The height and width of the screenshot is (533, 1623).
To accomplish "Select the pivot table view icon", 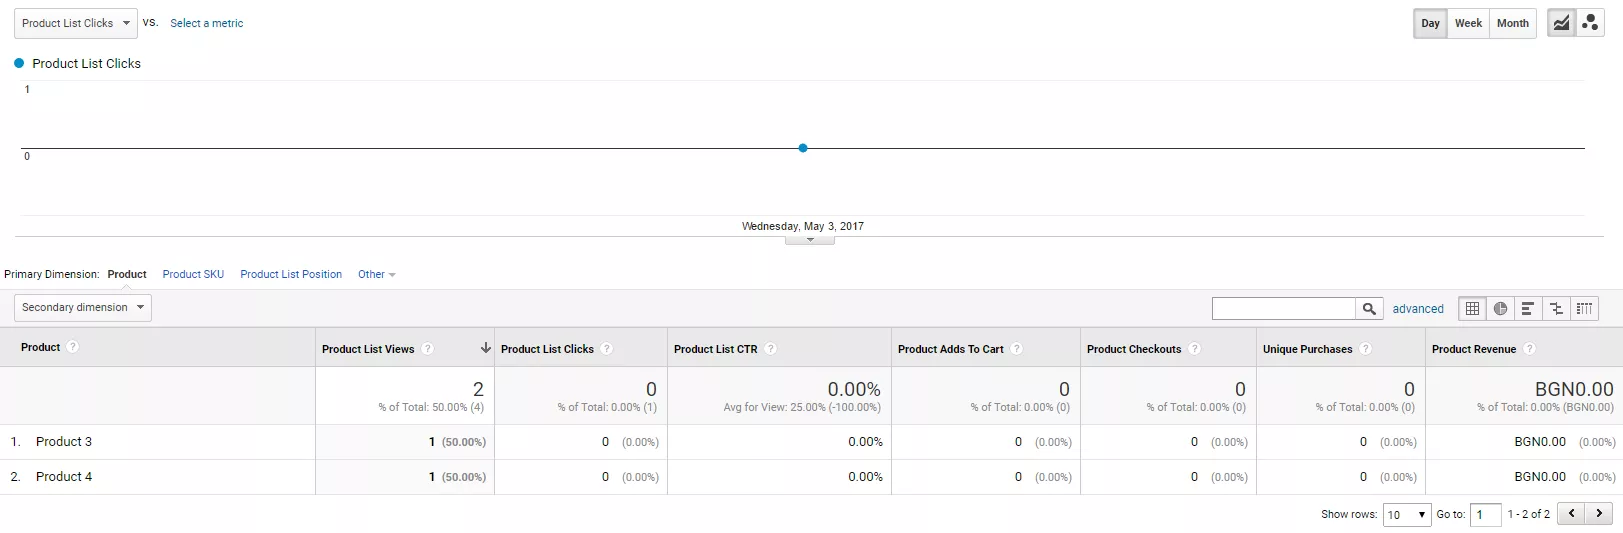I will click(x=1584, y=309).
